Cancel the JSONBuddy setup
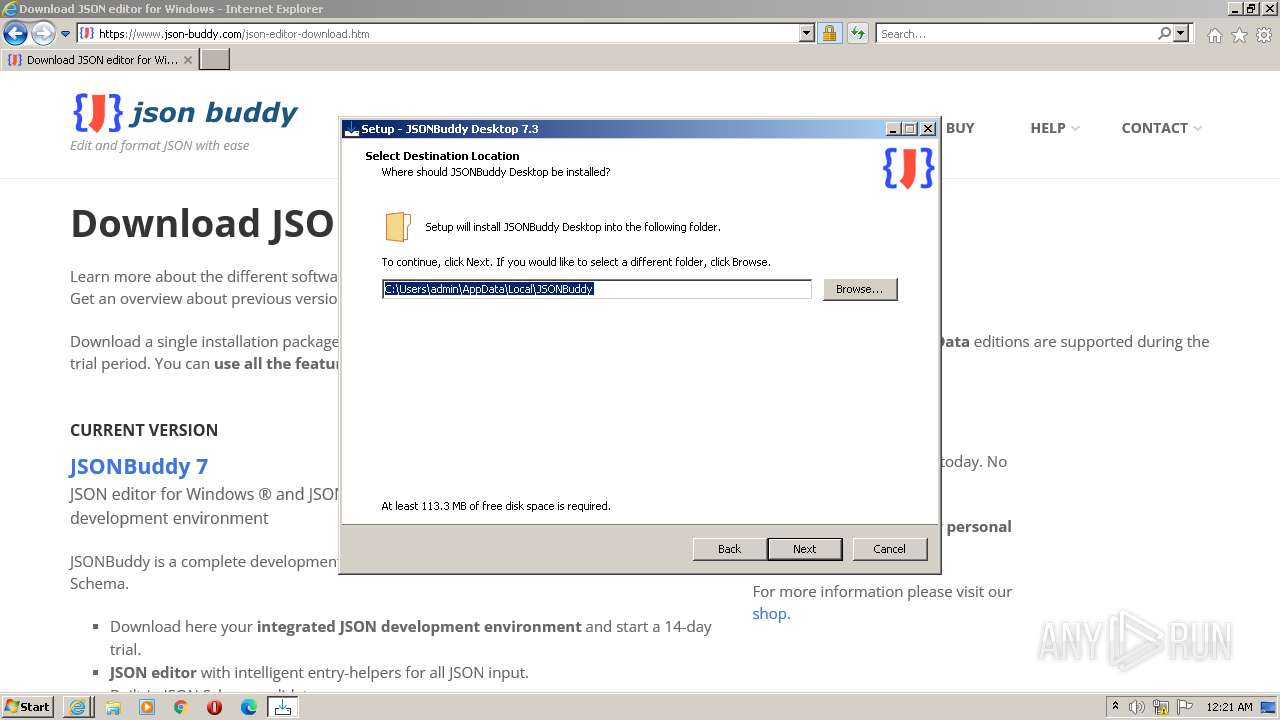This screenshot has height=720, width=1280. 889,549
